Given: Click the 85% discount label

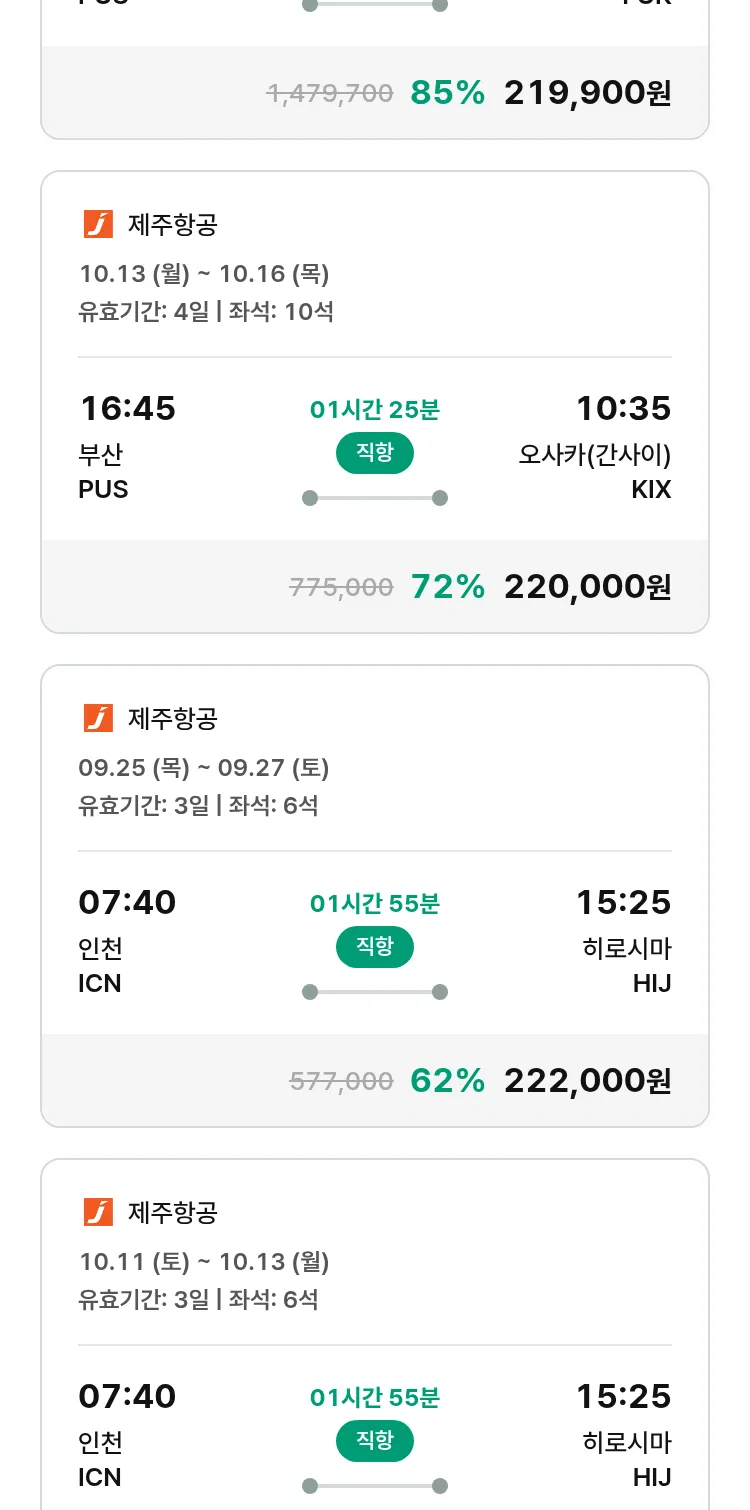Looking at the screenshot, I should coord(447,93).
